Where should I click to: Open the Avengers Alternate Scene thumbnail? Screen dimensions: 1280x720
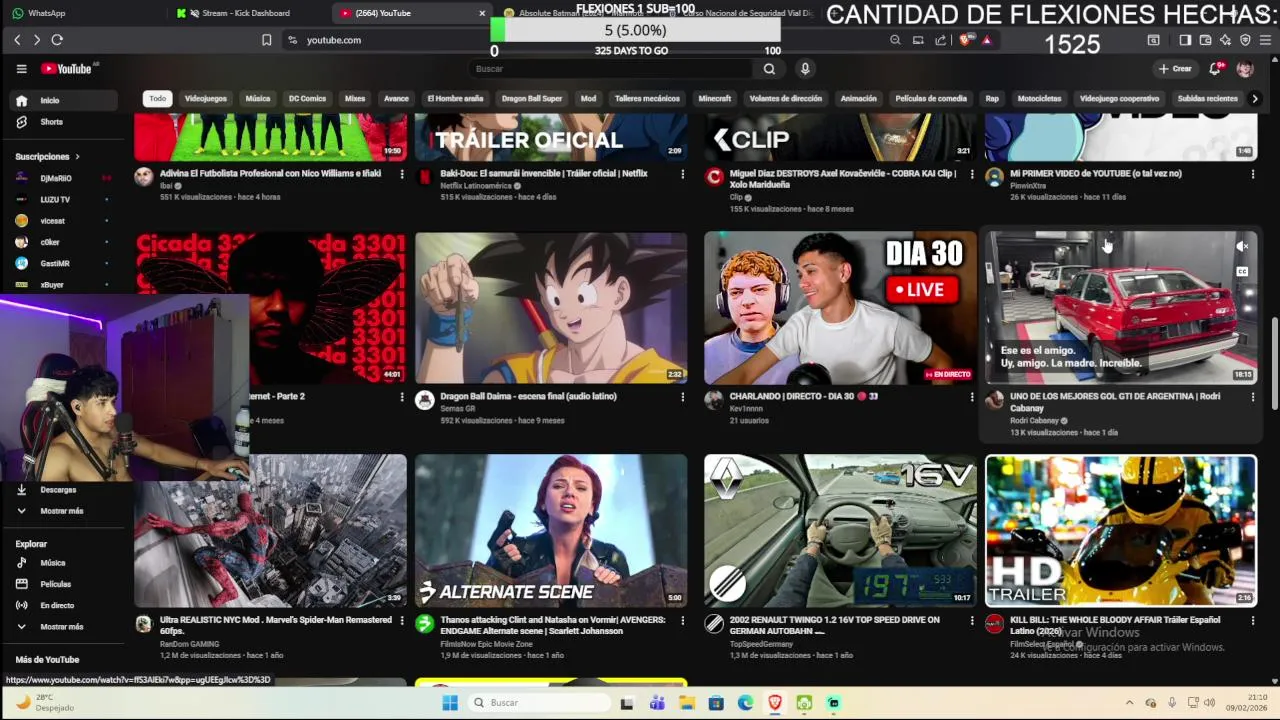(551, 531)
